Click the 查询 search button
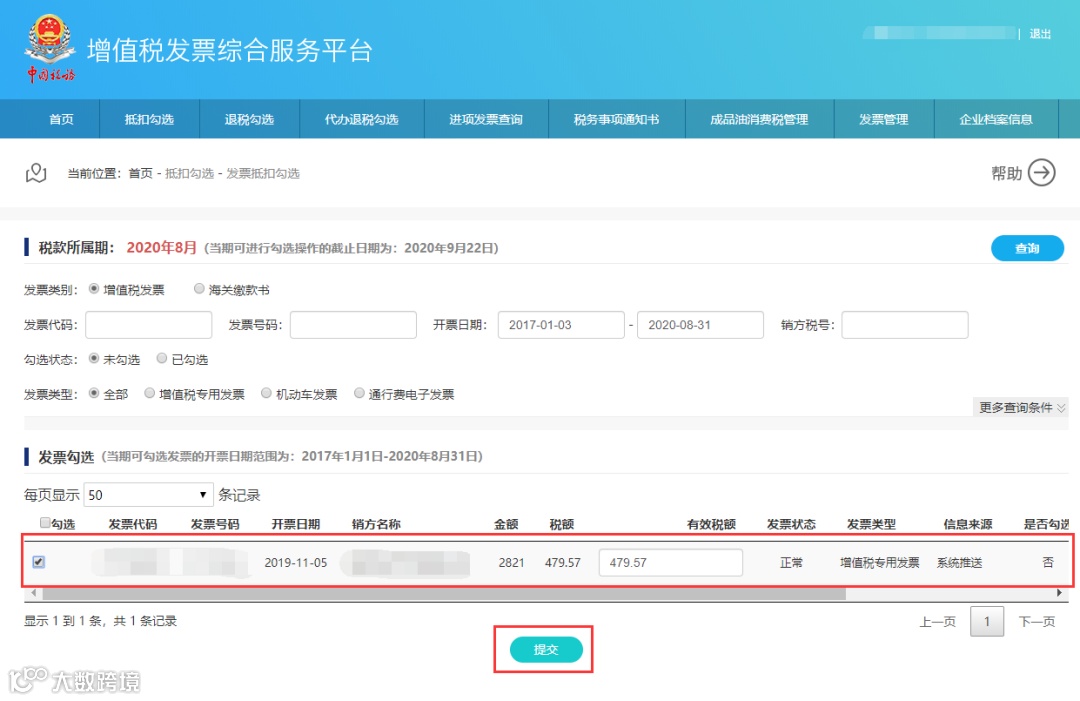Screen dimensions: 1080x701 tap(1027, 248)
